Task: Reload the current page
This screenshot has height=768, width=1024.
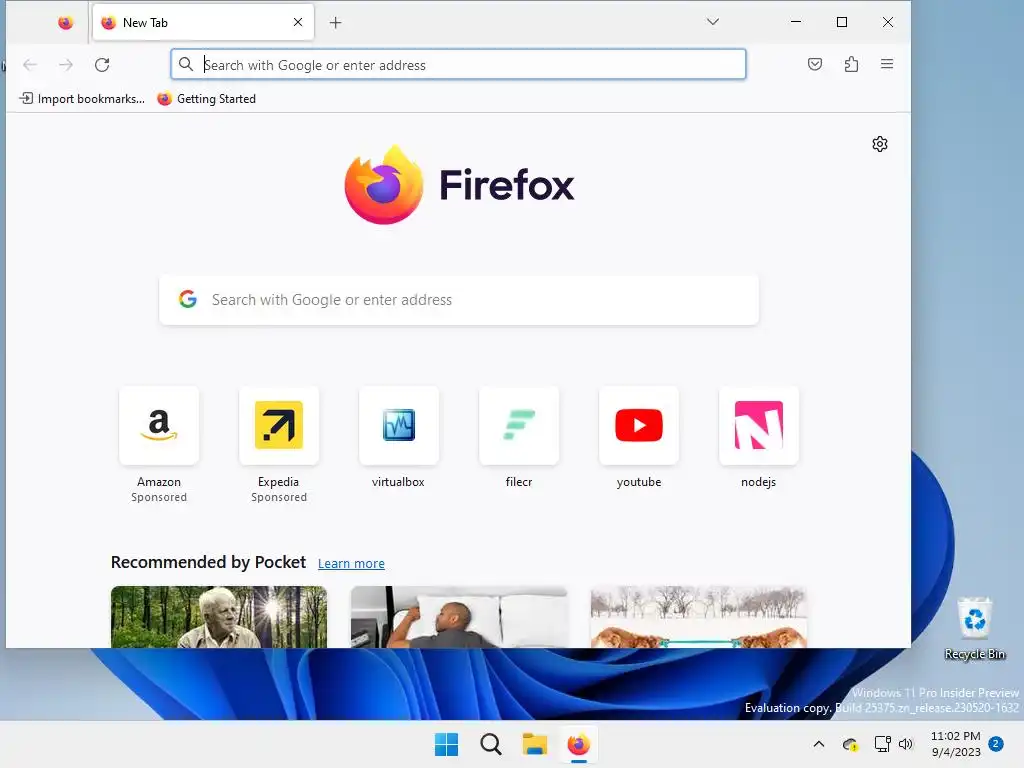Action: pyautogui.click(x=102, y=65)
